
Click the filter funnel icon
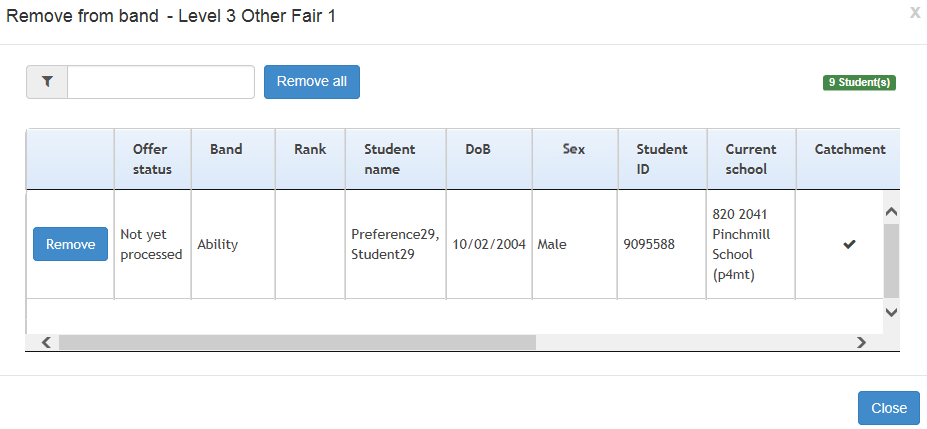[47, 82]
